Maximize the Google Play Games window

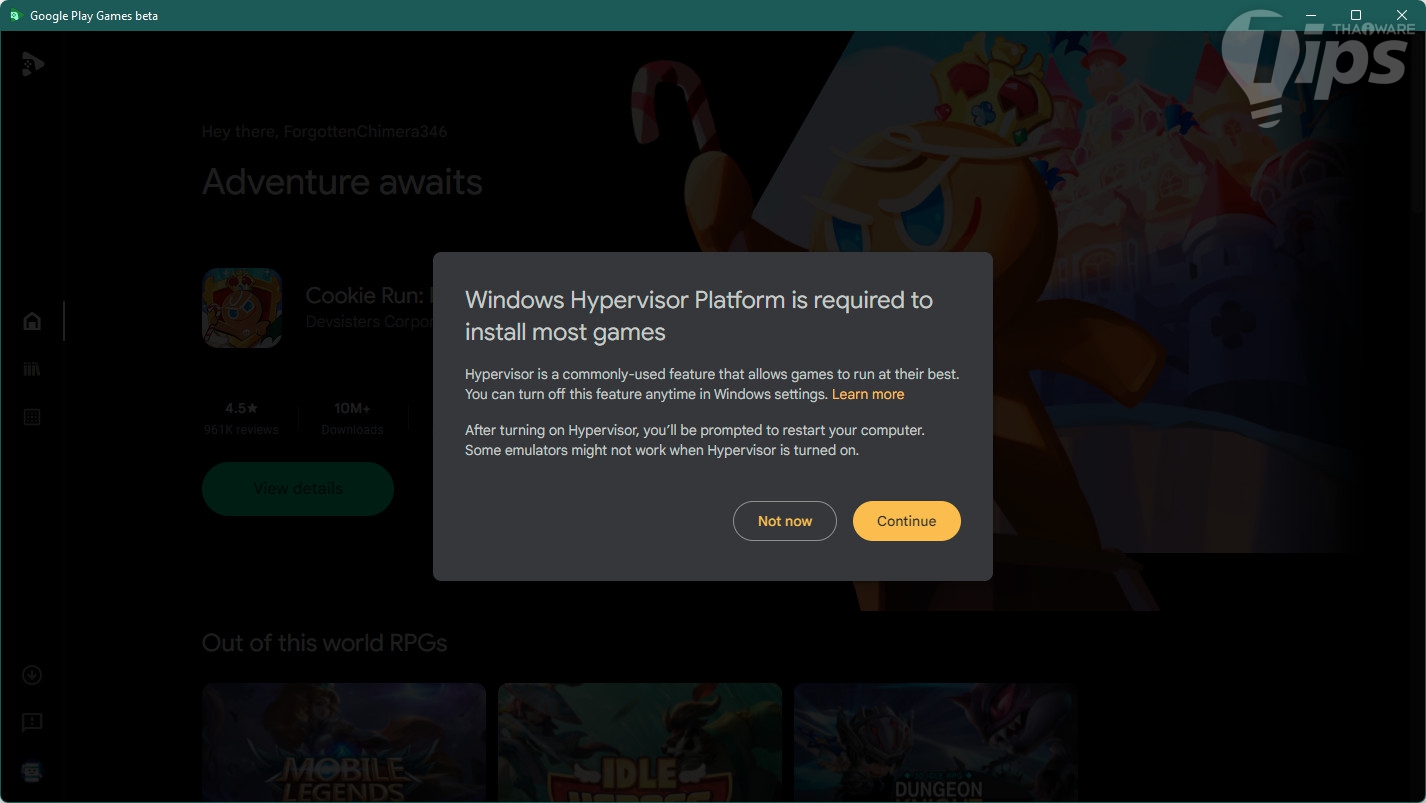tap(1356, 15)
